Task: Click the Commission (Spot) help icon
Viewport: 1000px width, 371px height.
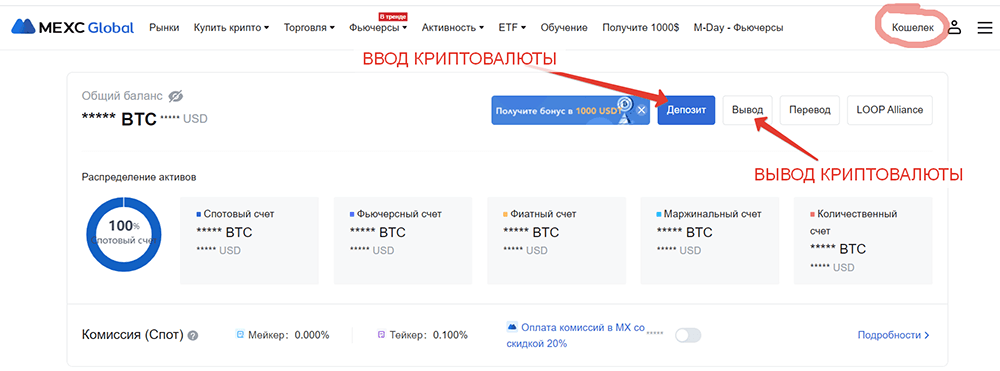Action: pos(193,335)
